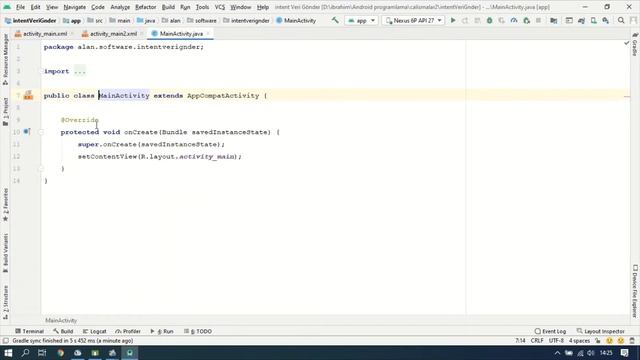Toggle the 2: Favorites tool window

coord(5,205)
